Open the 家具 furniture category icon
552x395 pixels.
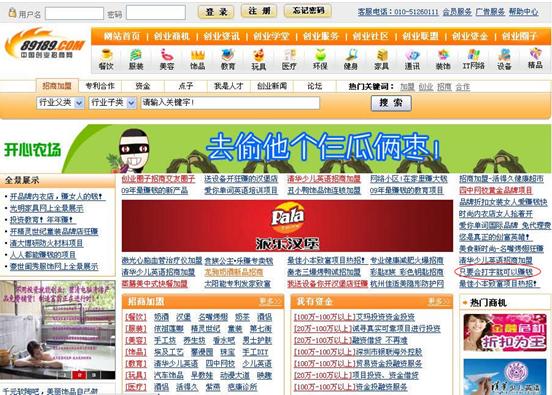[381, 59]
